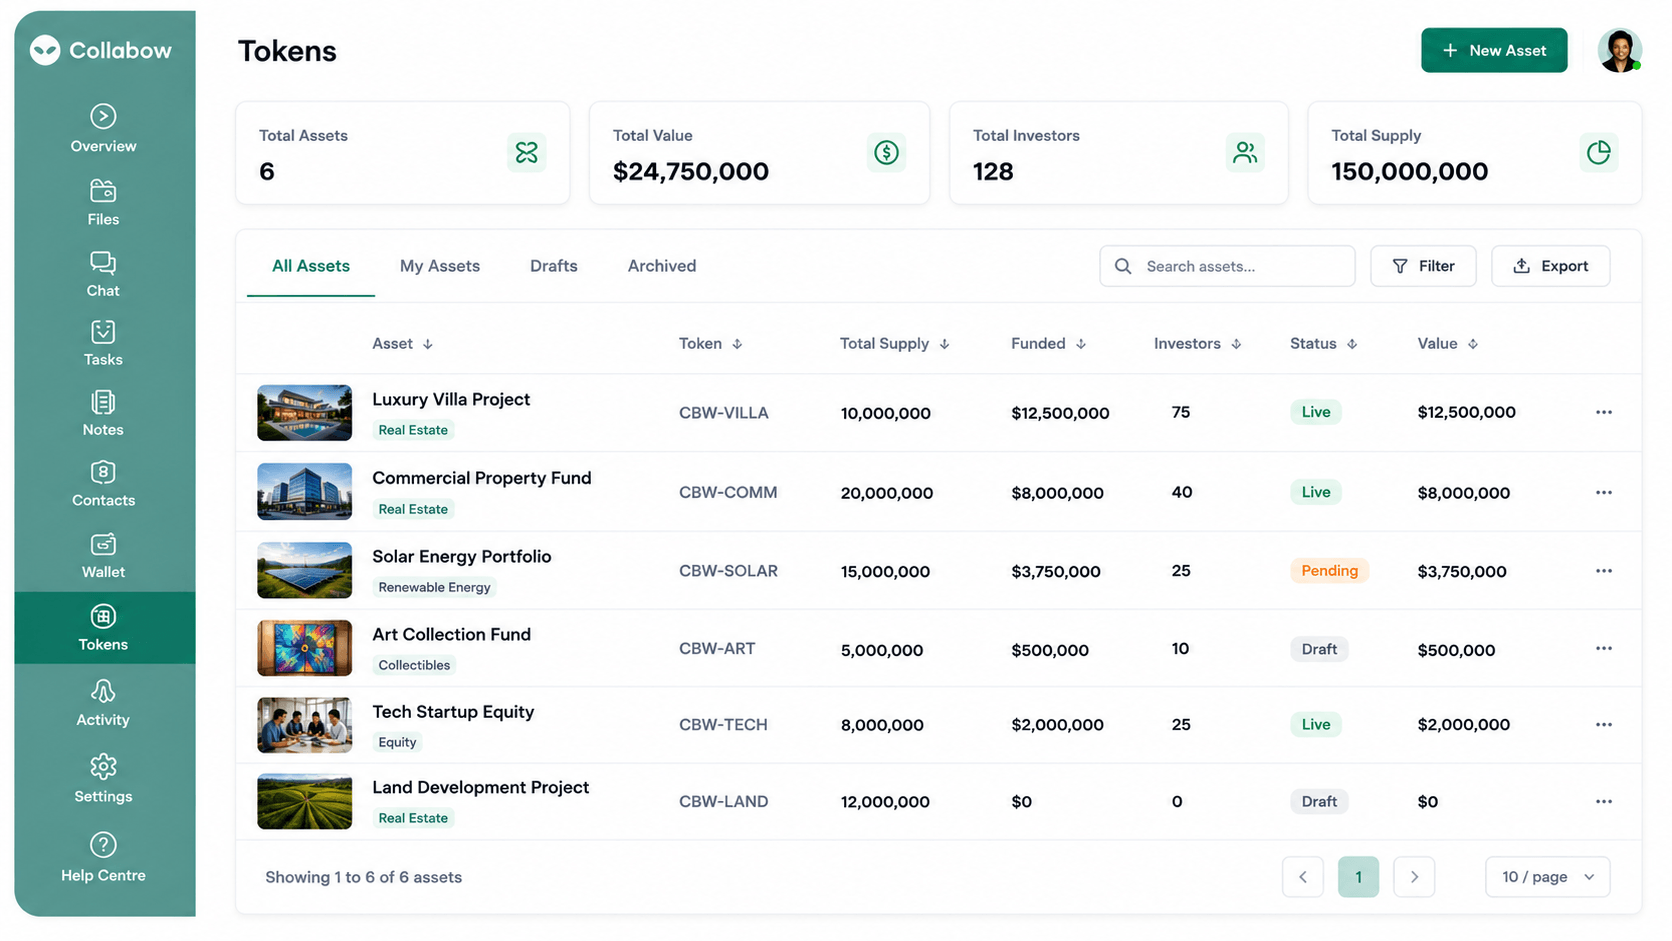Sort by the Token column

coord(710,343)
